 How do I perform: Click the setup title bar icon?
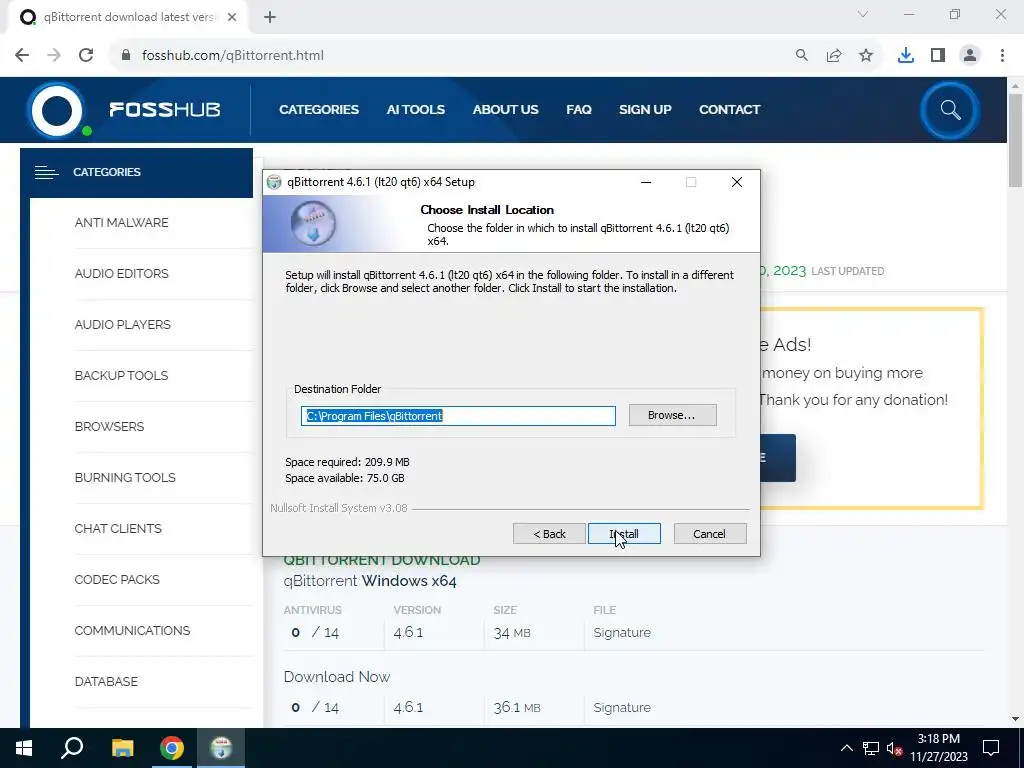click(274, 182)
